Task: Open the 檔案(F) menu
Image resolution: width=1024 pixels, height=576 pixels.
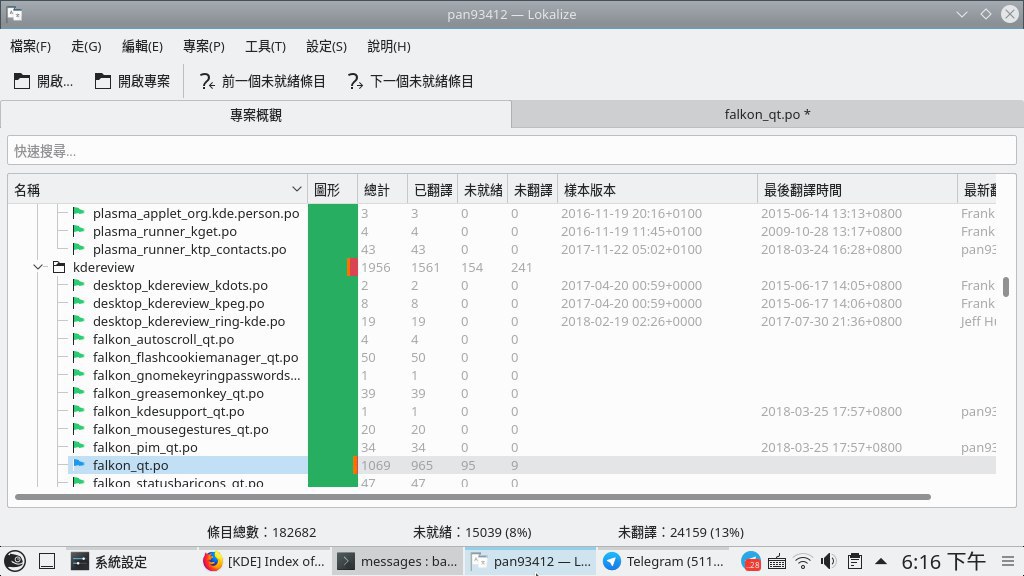Action: point(31,46)
